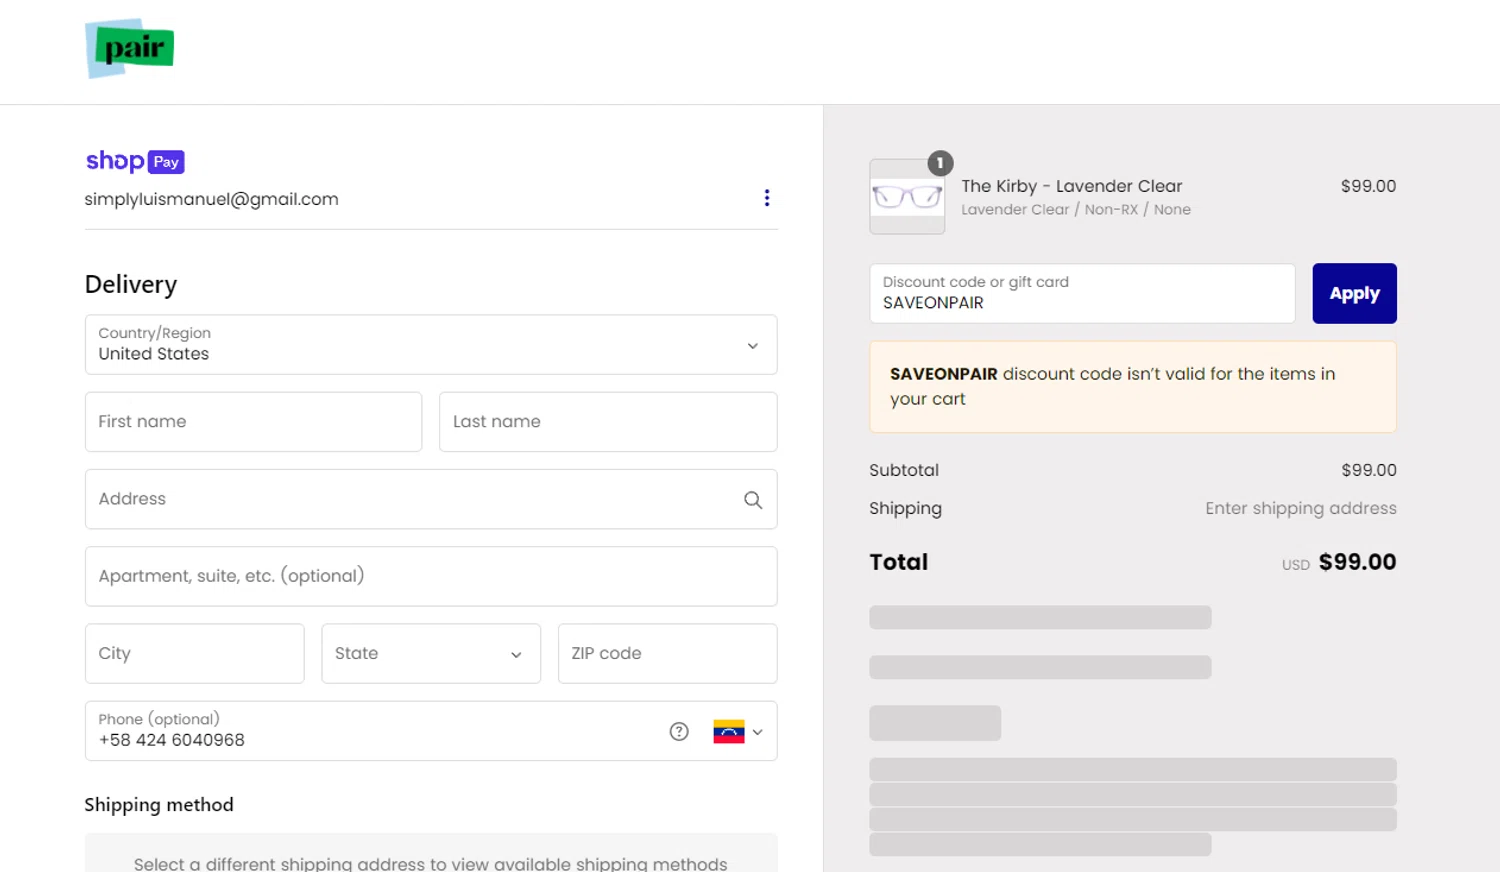Click the First name field
1500x872 pixels.
253,422
